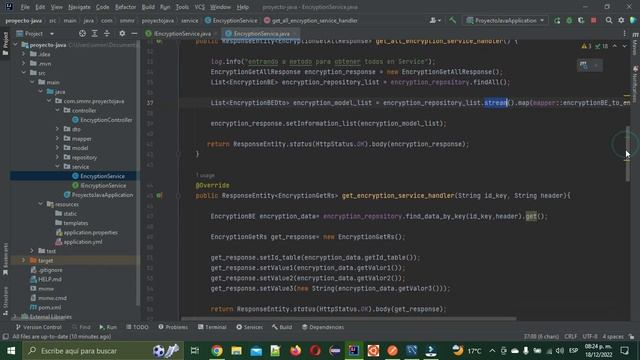Open the VCS menu
Image resolution: width=640 pixels, height=360 pixels.
tap(200, 7)
